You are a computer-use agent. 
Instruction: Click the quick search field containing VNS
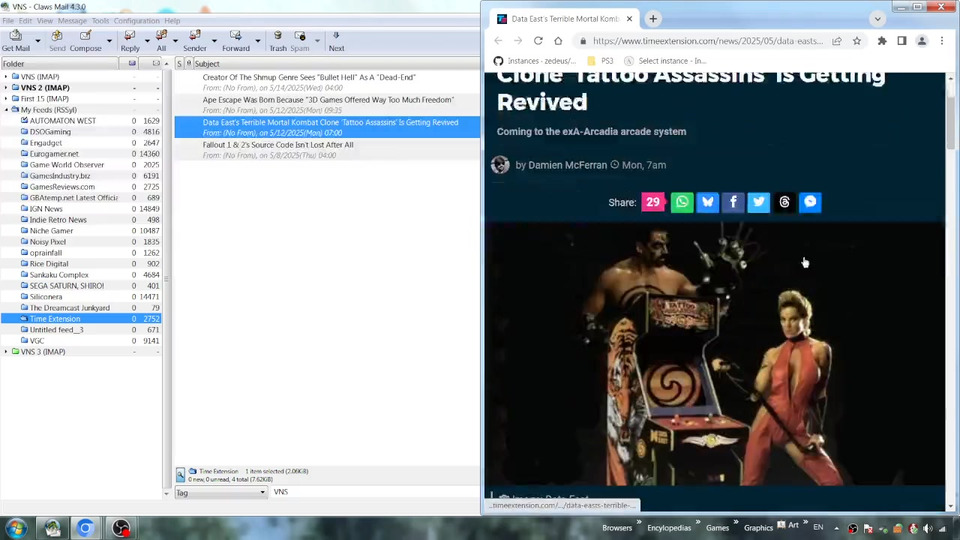pos(375,492)
